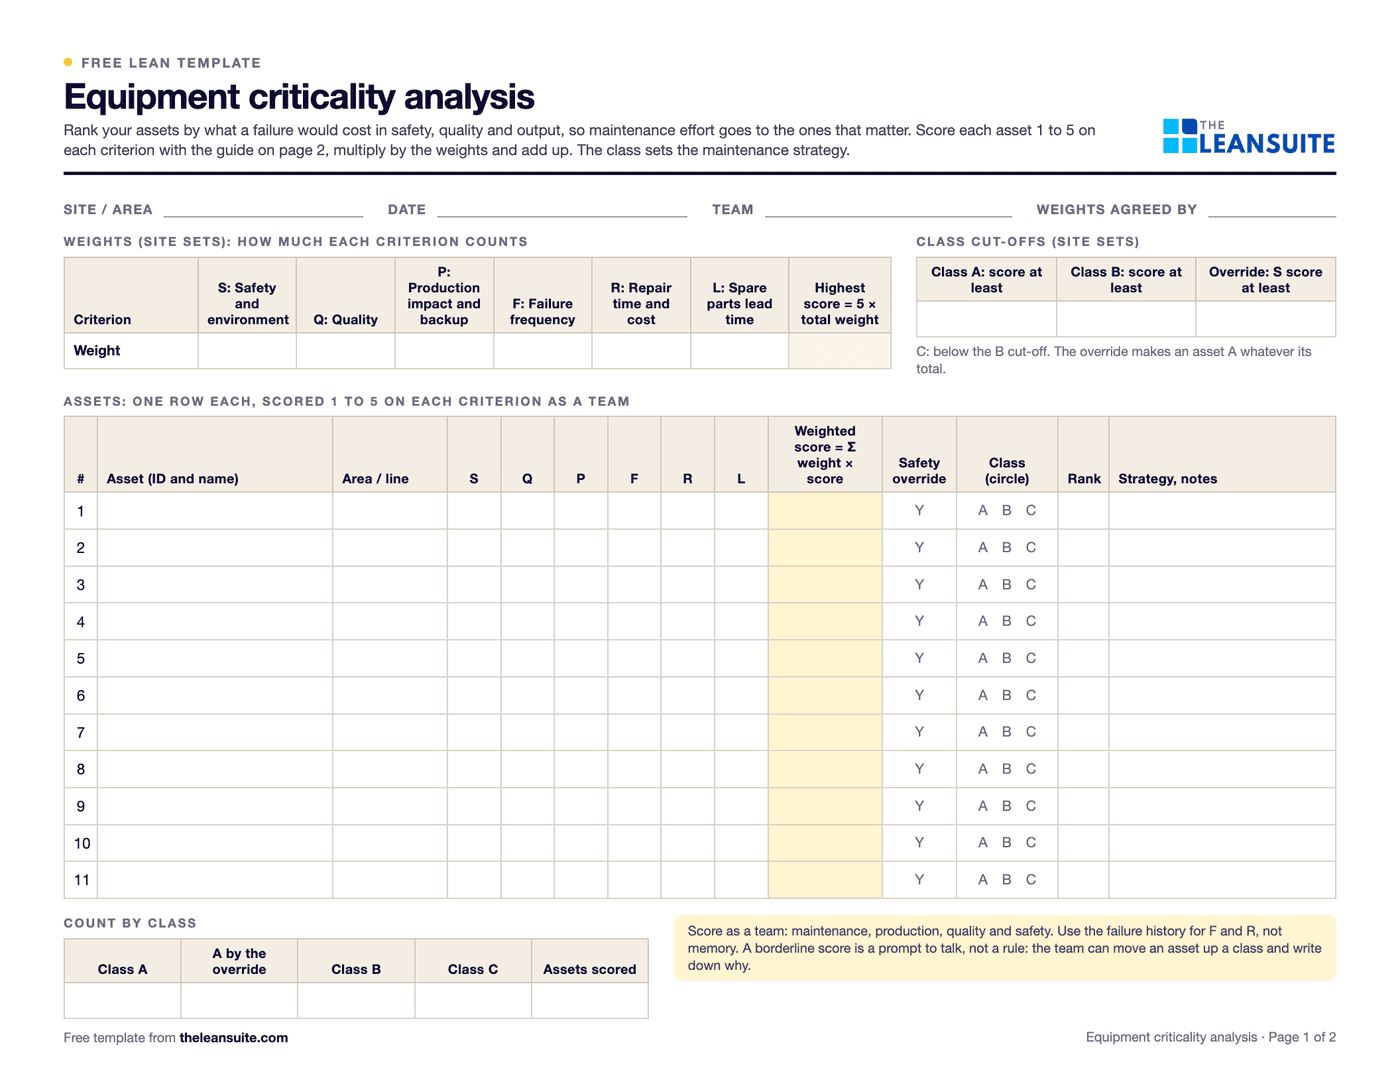This screenshot has height=1082, width=1400.
Task: Click the Asset name cell in row 1
Action: [x=215, y=511]
